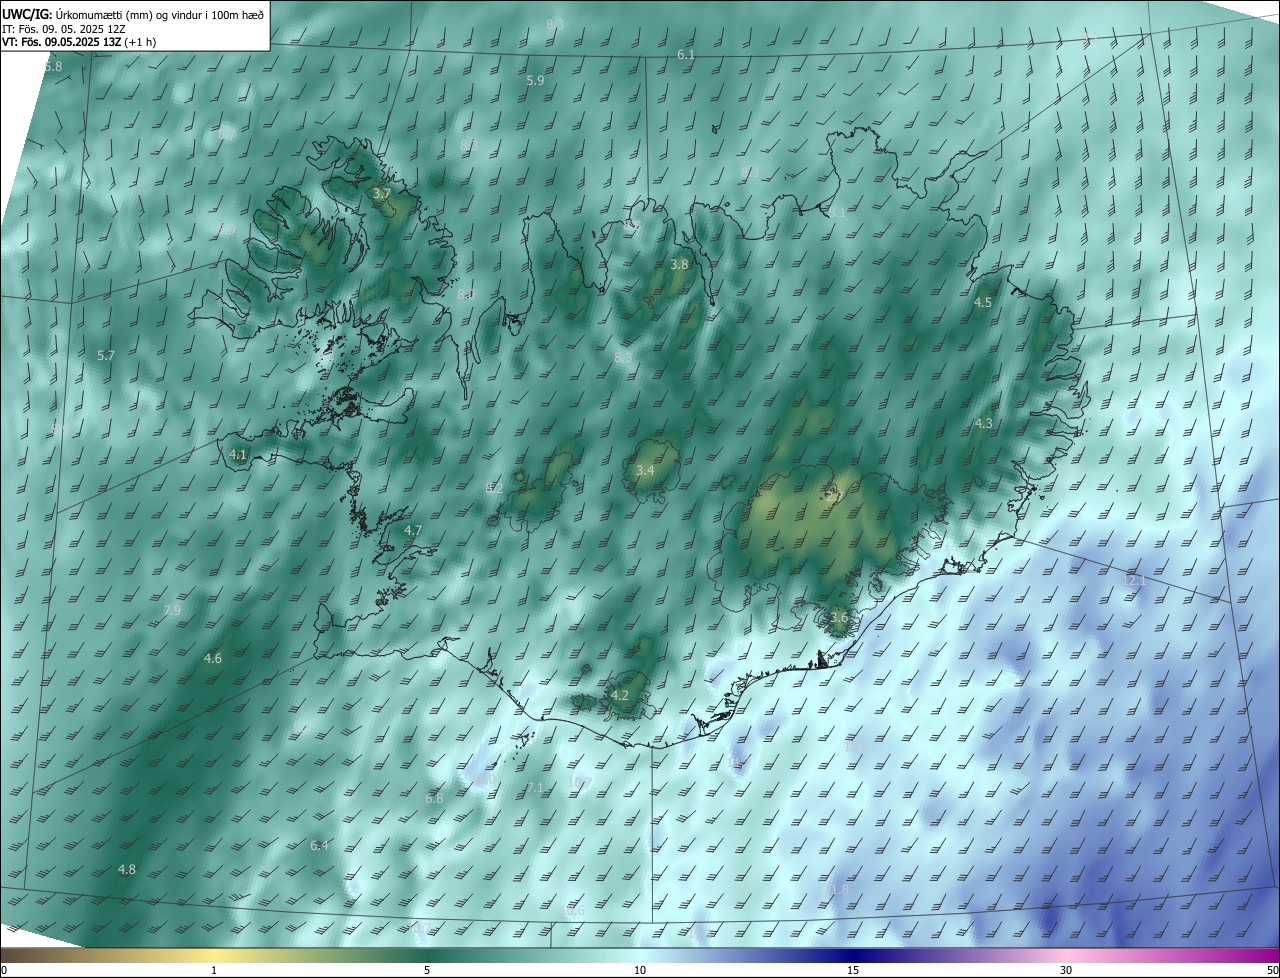
Task: Click the 6.4 map value
Action: tap(319, 845)
